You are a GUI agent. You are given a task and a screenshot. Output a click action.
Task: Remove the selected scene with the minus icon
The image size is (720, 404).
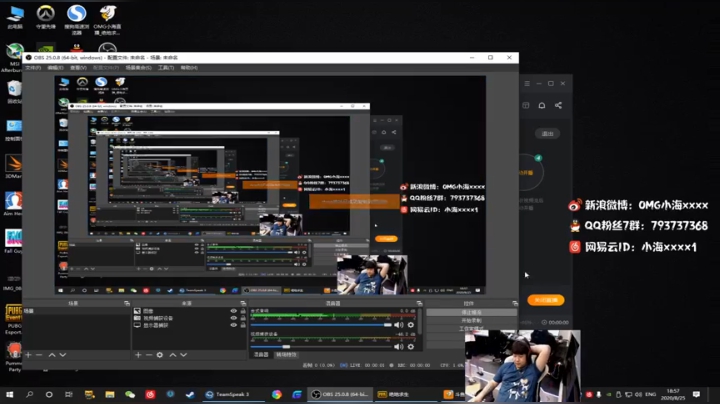39,355
